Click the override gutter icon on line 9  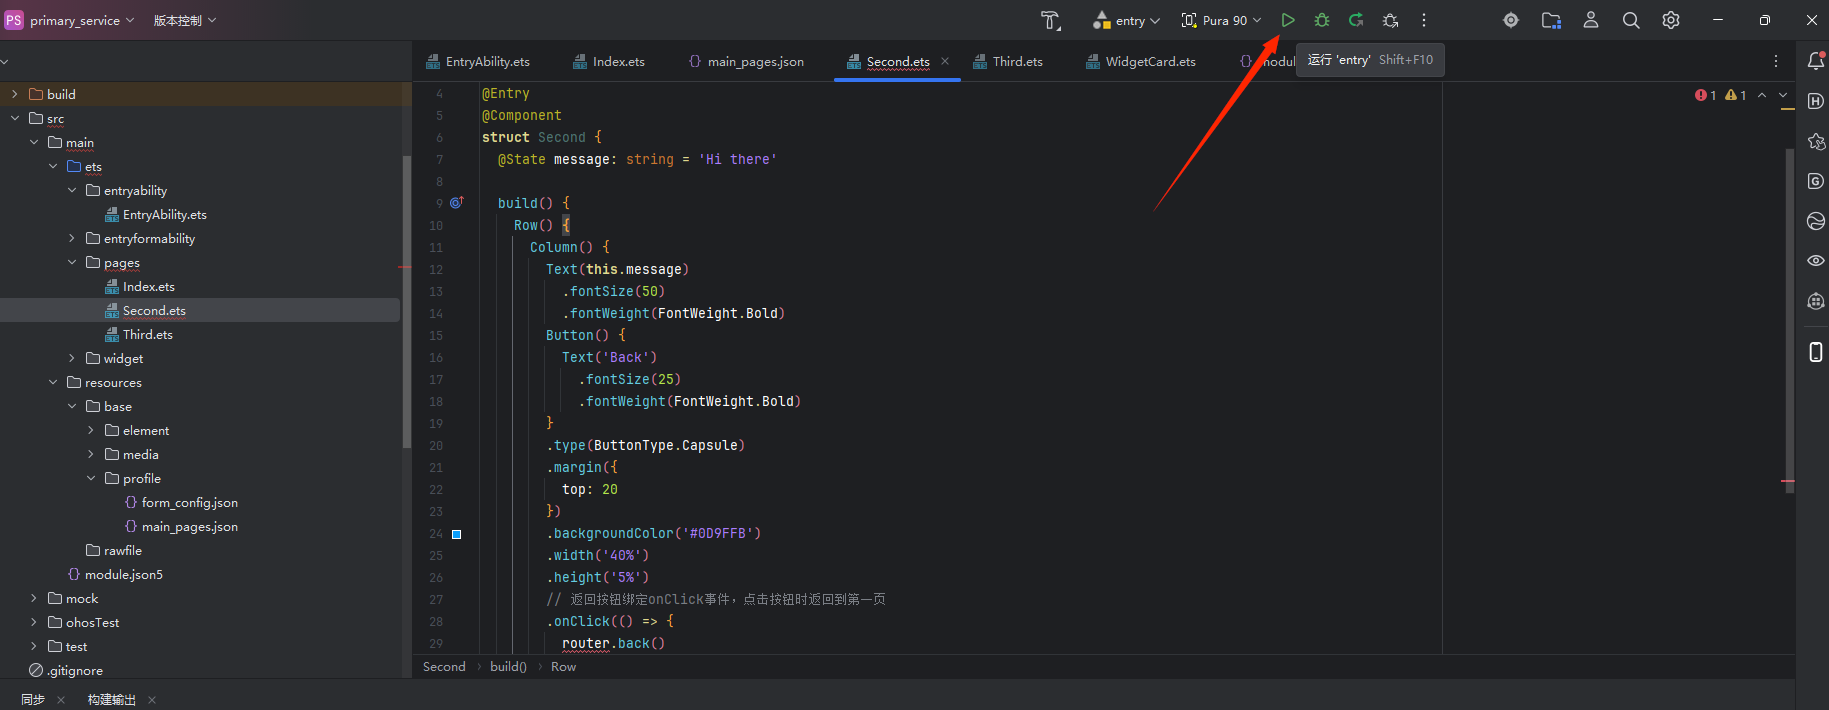tap(456, 202)
